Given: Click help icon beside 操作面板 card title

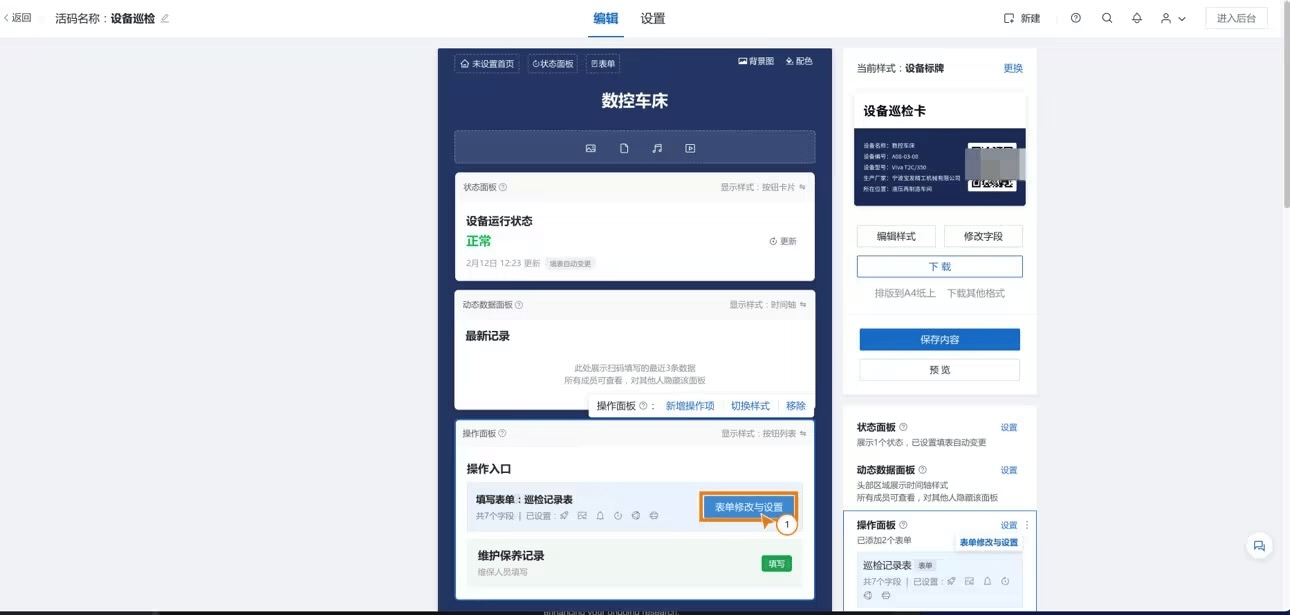Looking at the screenshot, I should click(x=502, y=433).
